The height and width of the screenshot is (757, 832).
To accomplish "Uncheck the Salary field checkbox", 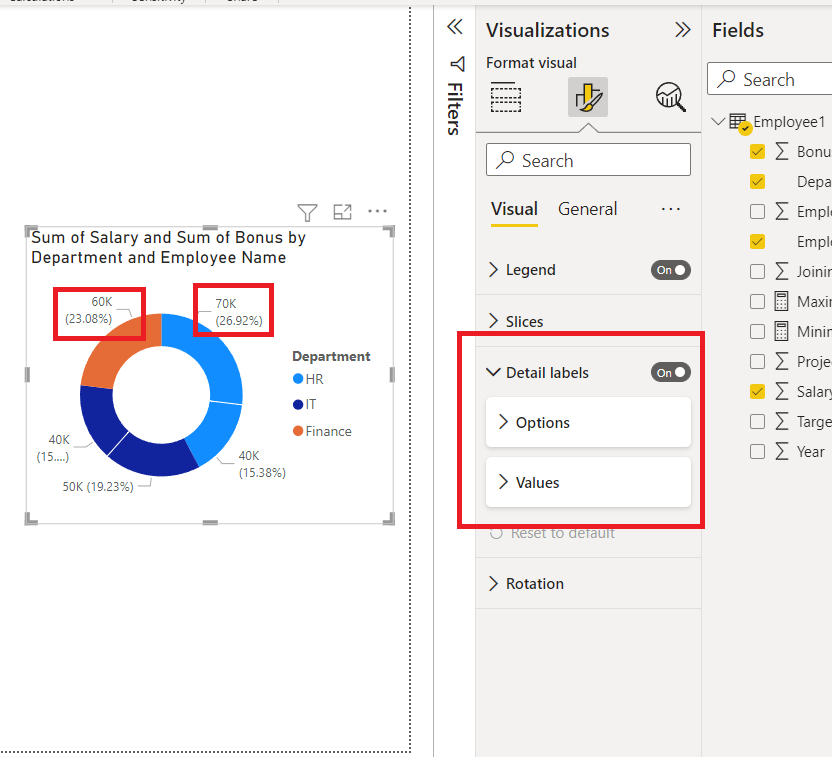I will pyautogui.click(x=757, y=391).
